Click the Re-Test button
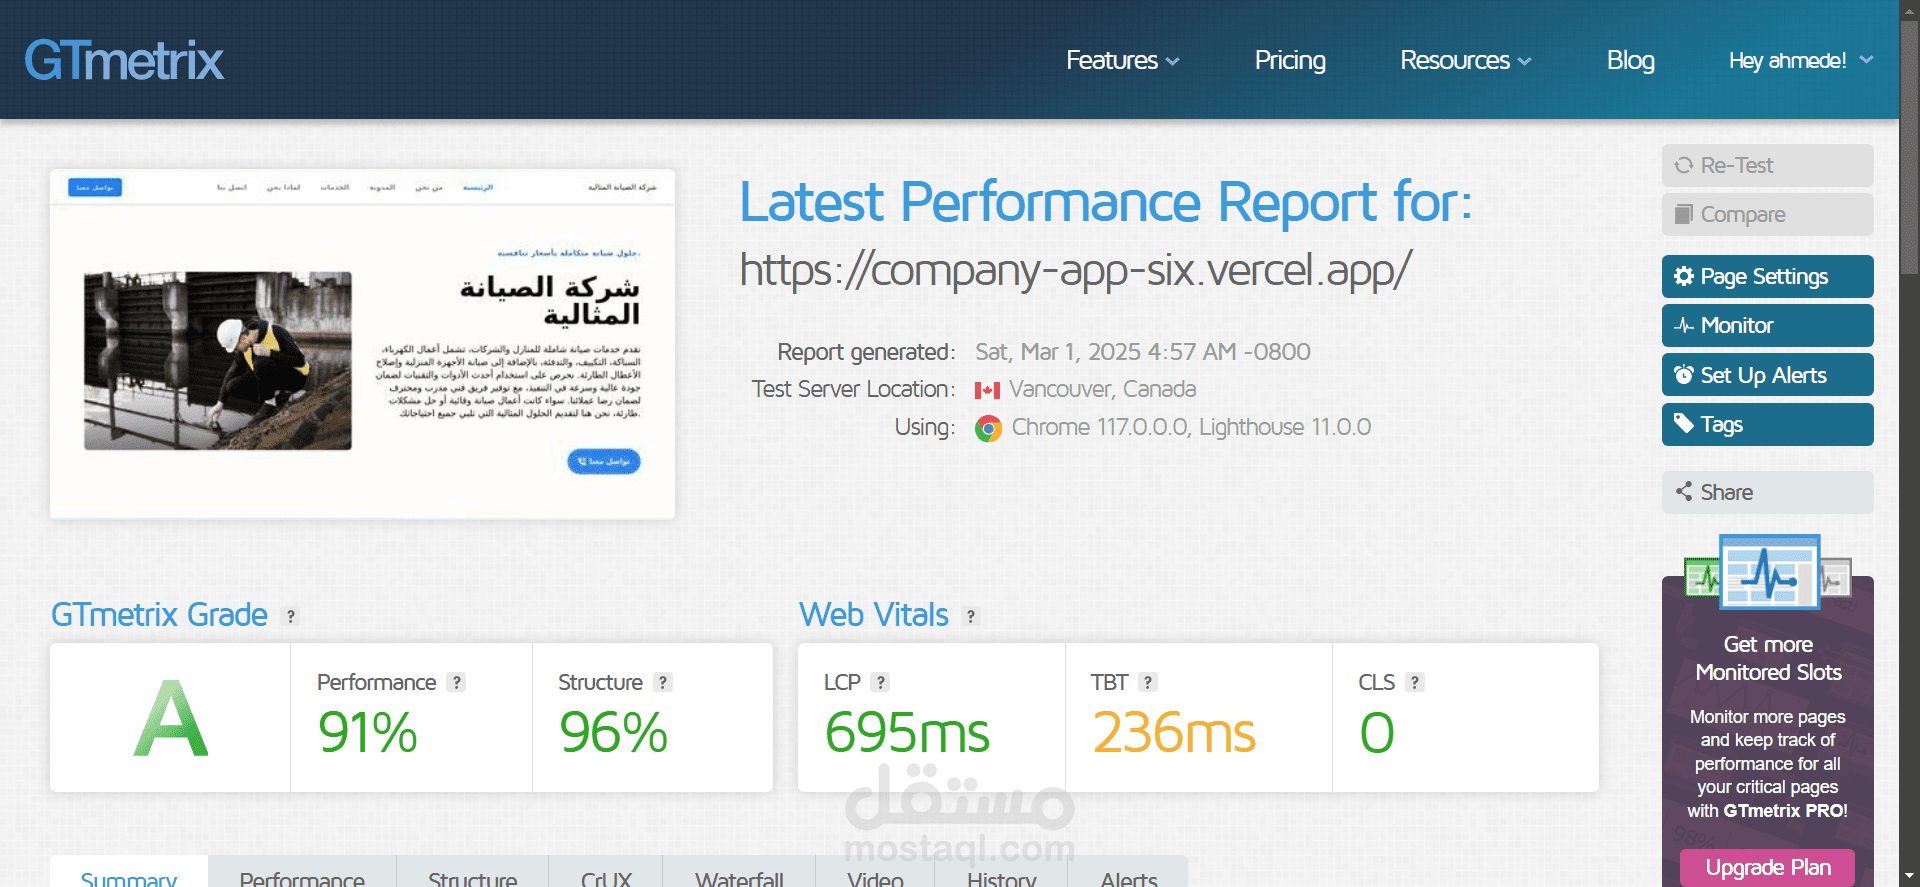 (1767, 165)
